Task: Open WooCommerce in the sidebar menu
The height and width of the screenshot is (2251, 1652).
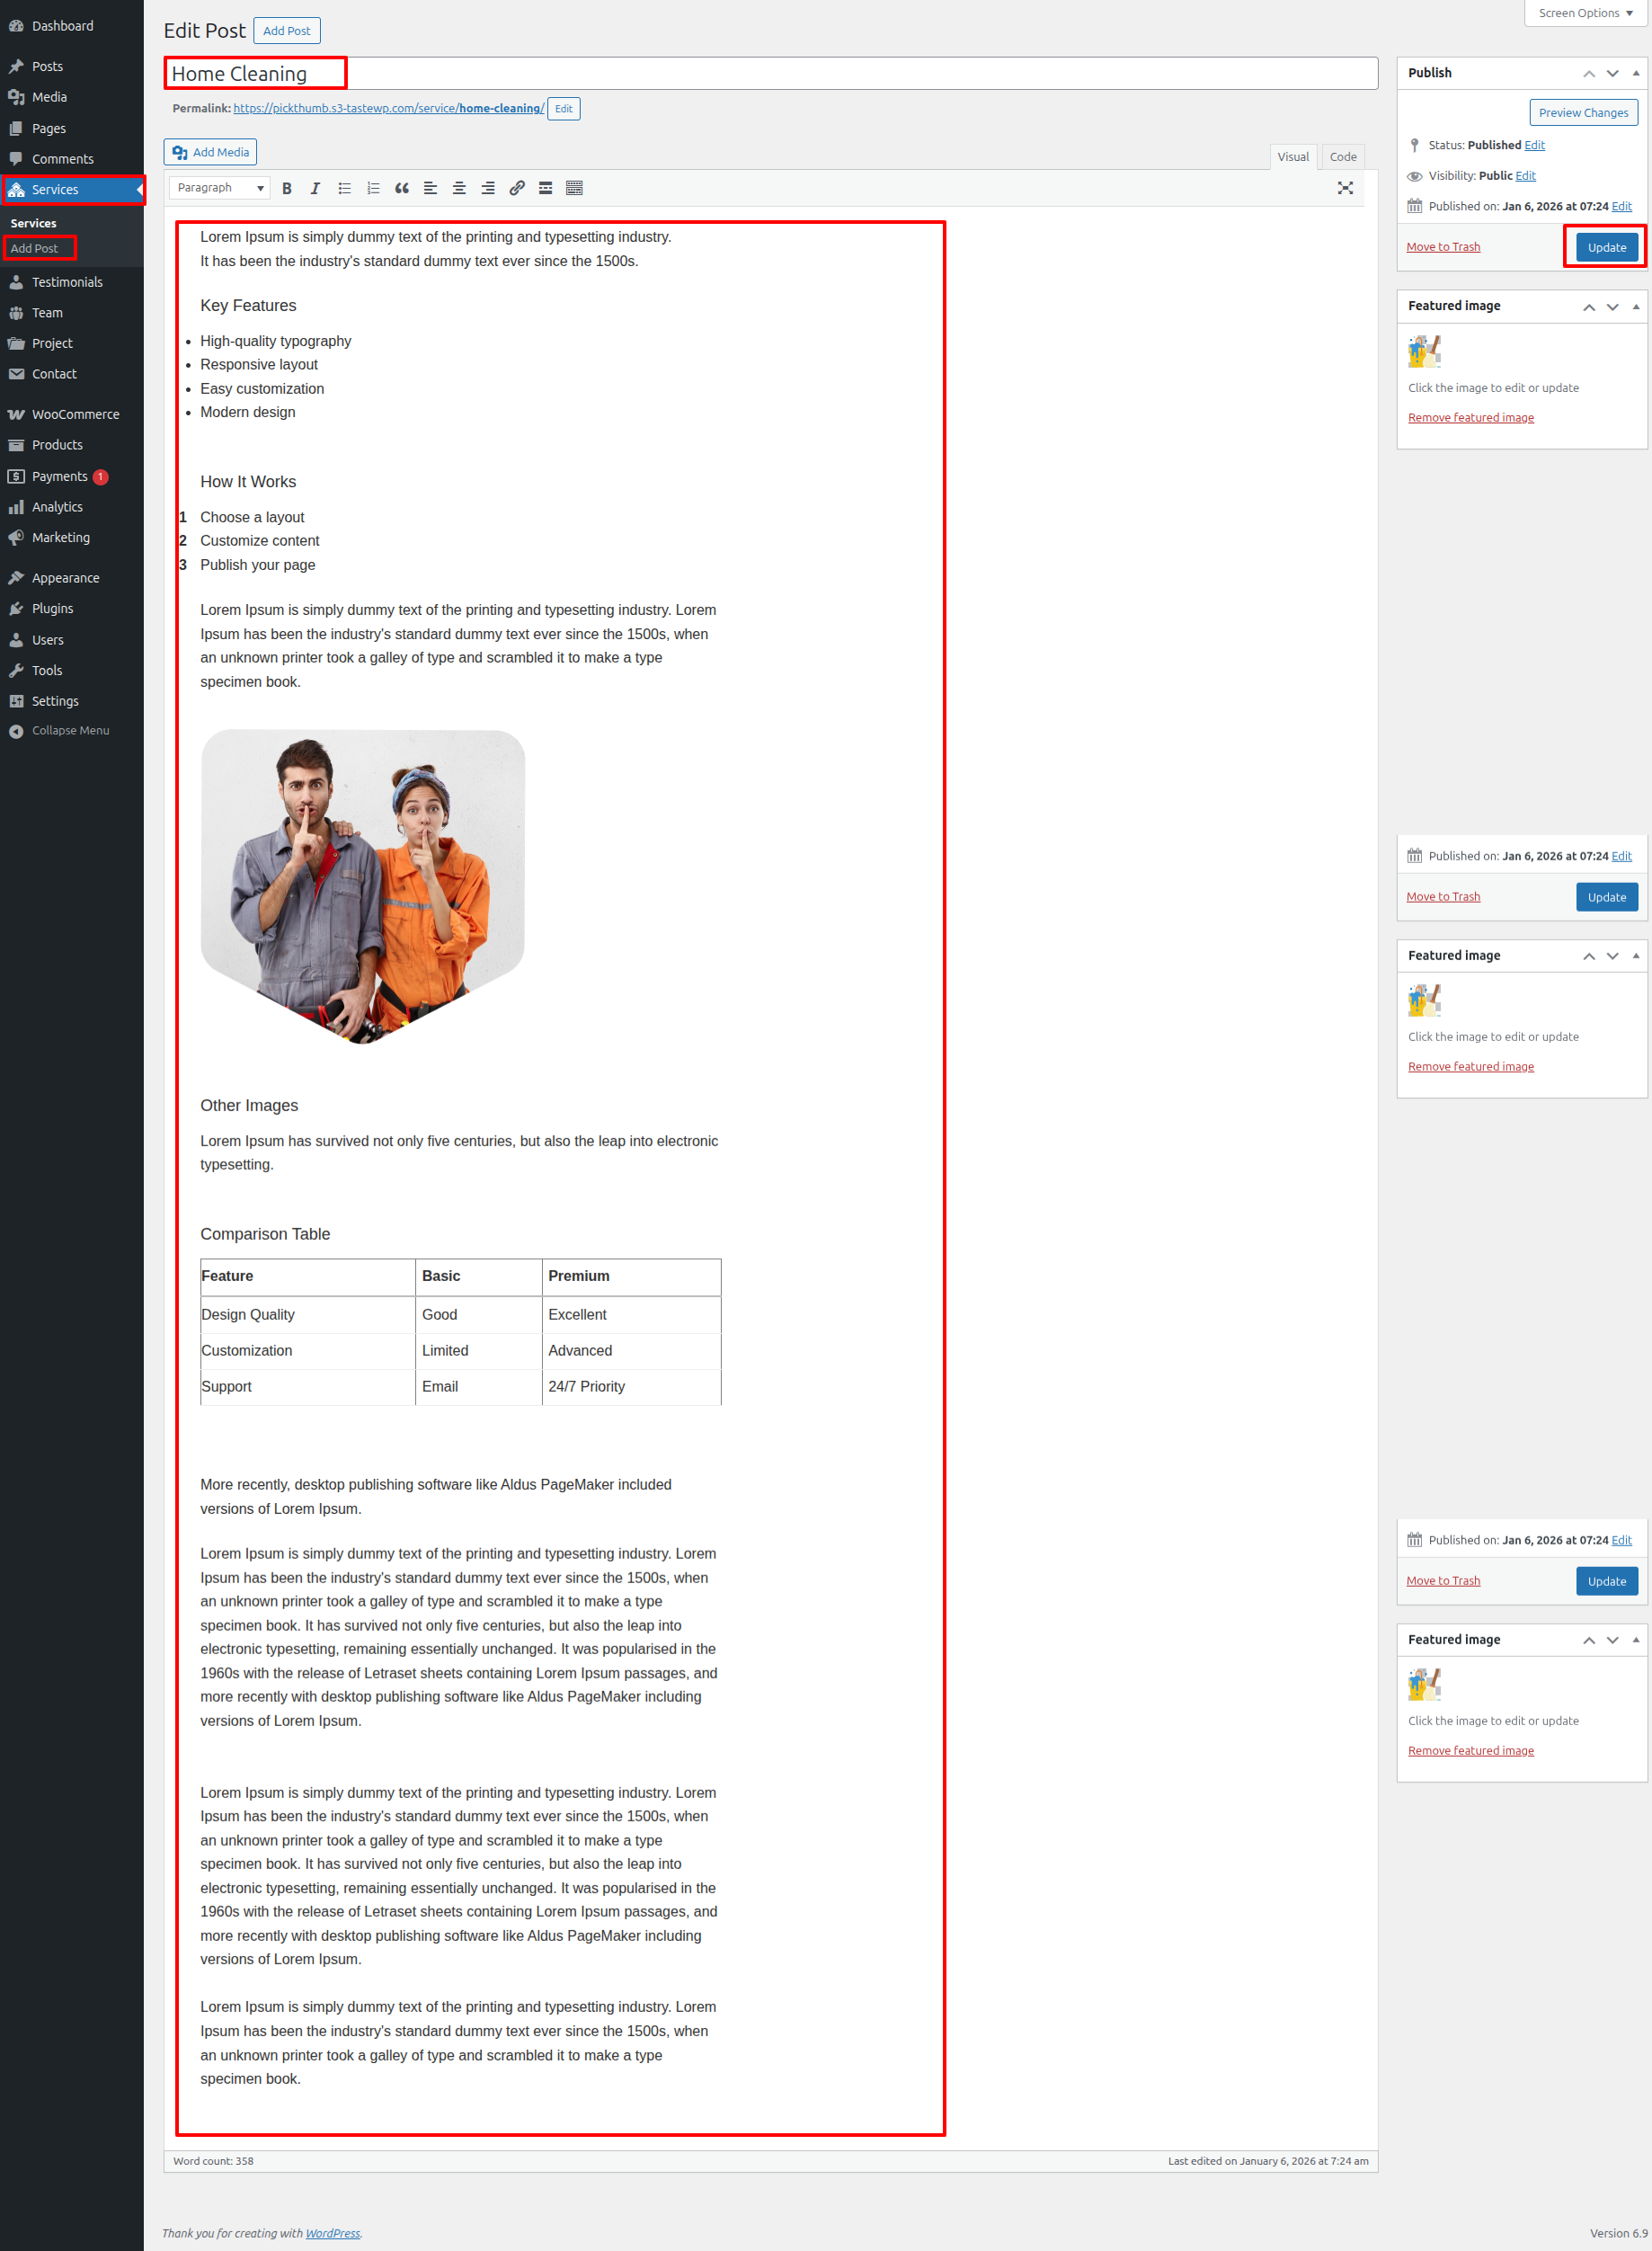Action: coord(75,414)
